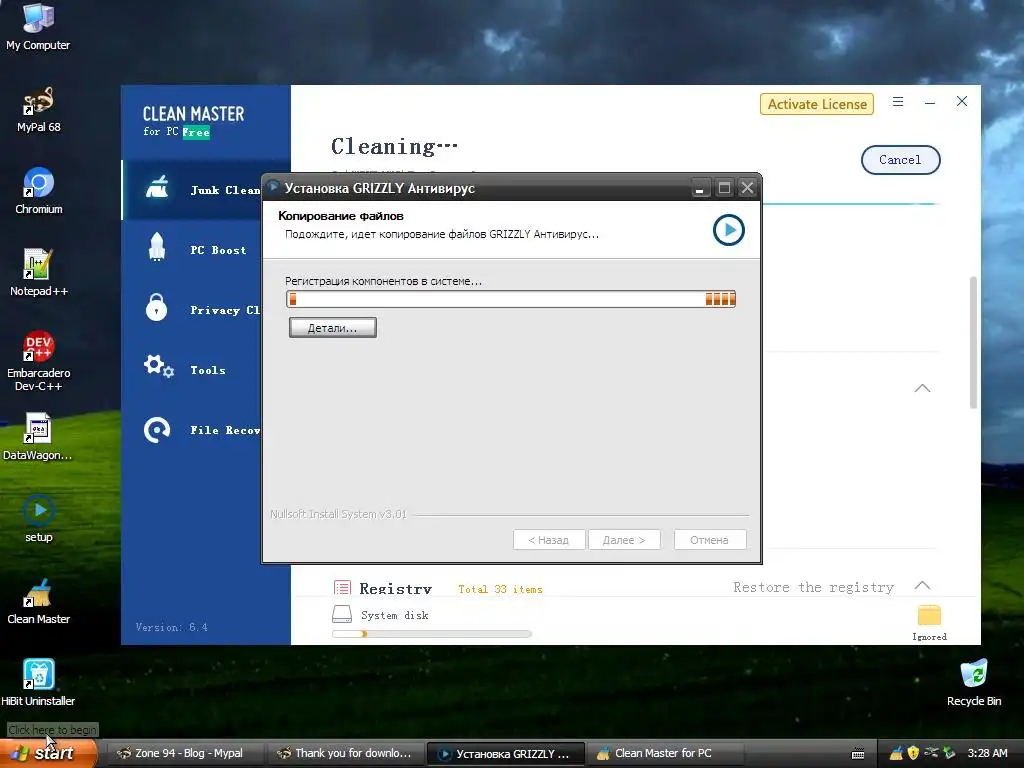Screen dimensions: 1024x768
Task: Click the Clean Master for PC logo
Action: (193, 121)
